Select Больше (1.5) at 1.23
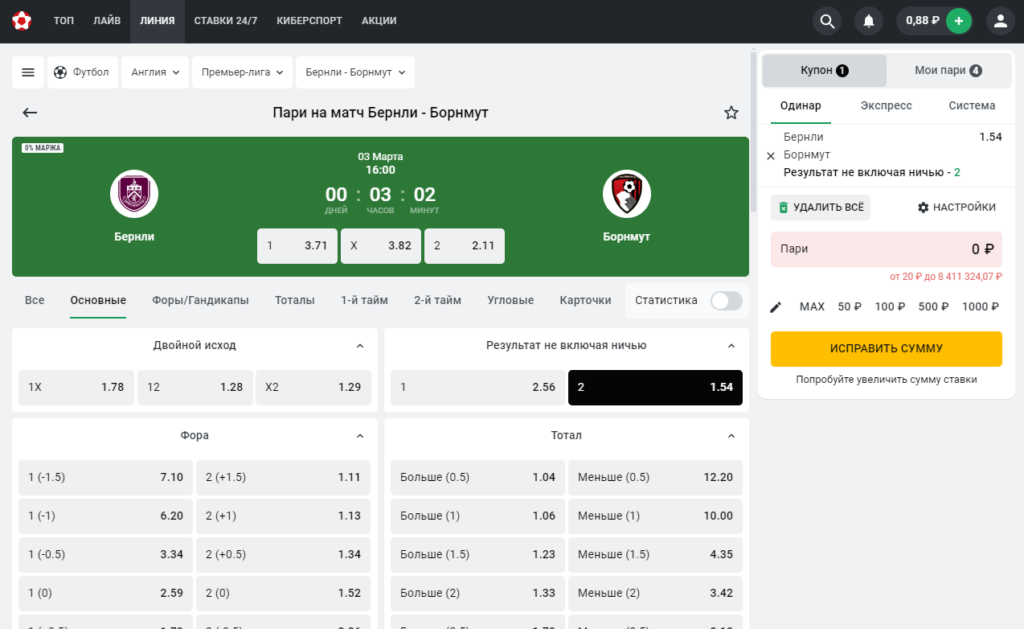Screen dimensions: 1024x629 click(477, 555)
